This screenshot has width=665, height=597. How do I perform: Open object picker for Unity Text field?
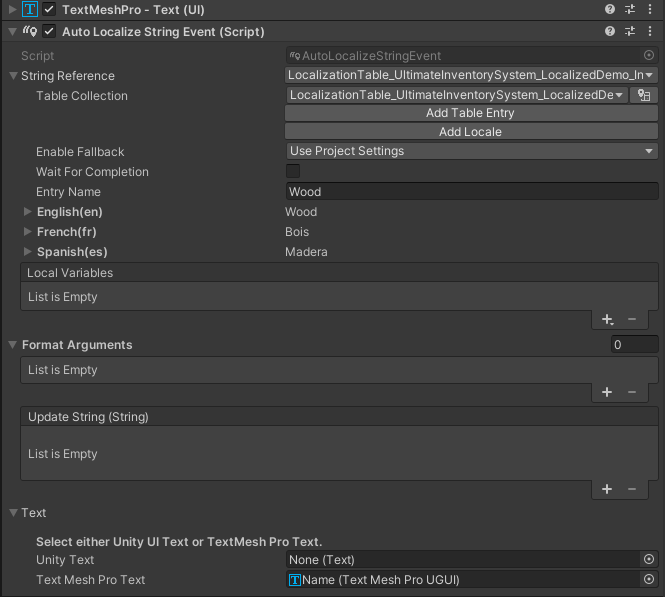point(649,559)
